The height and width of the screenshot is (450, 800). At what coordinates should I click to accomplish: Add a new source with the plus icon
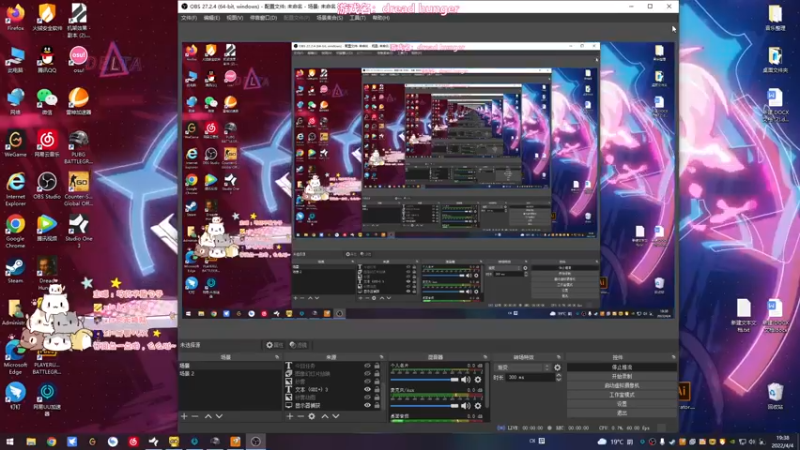tap(290, 416)
